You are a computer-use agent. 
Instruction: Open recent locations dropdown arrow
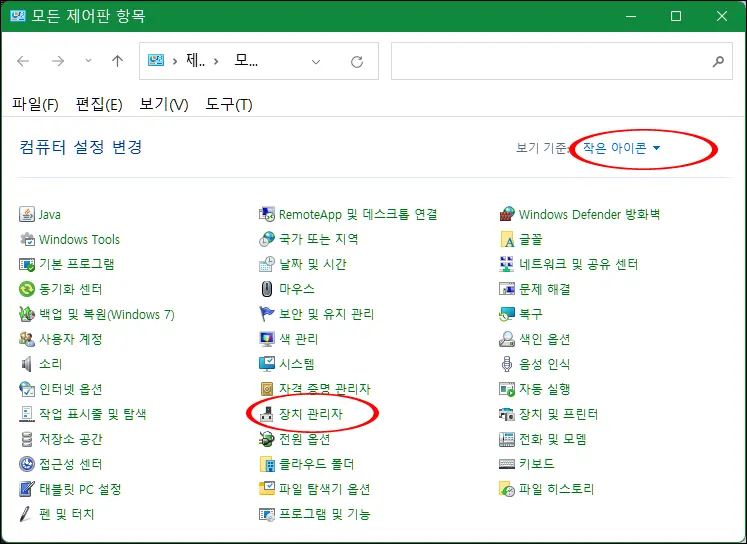point(88,60)
